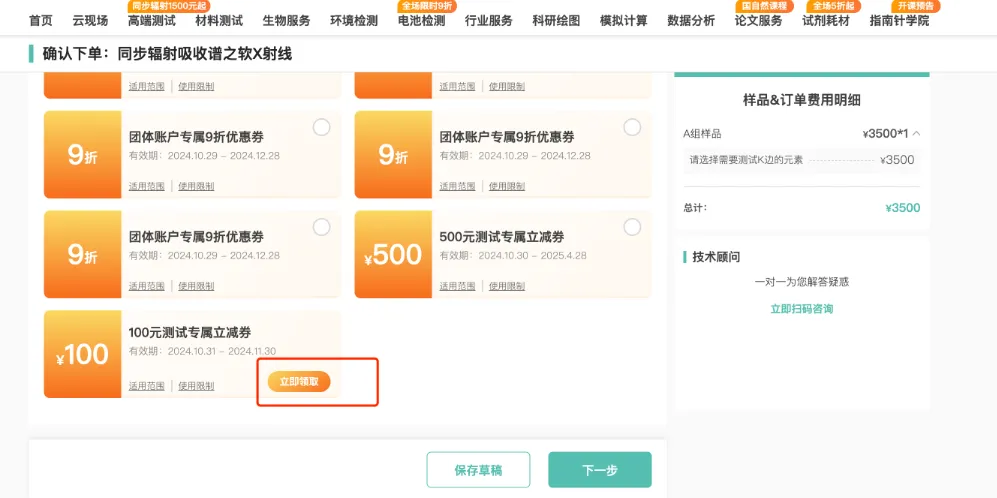Open the 数据分析 navigation item

691,21
